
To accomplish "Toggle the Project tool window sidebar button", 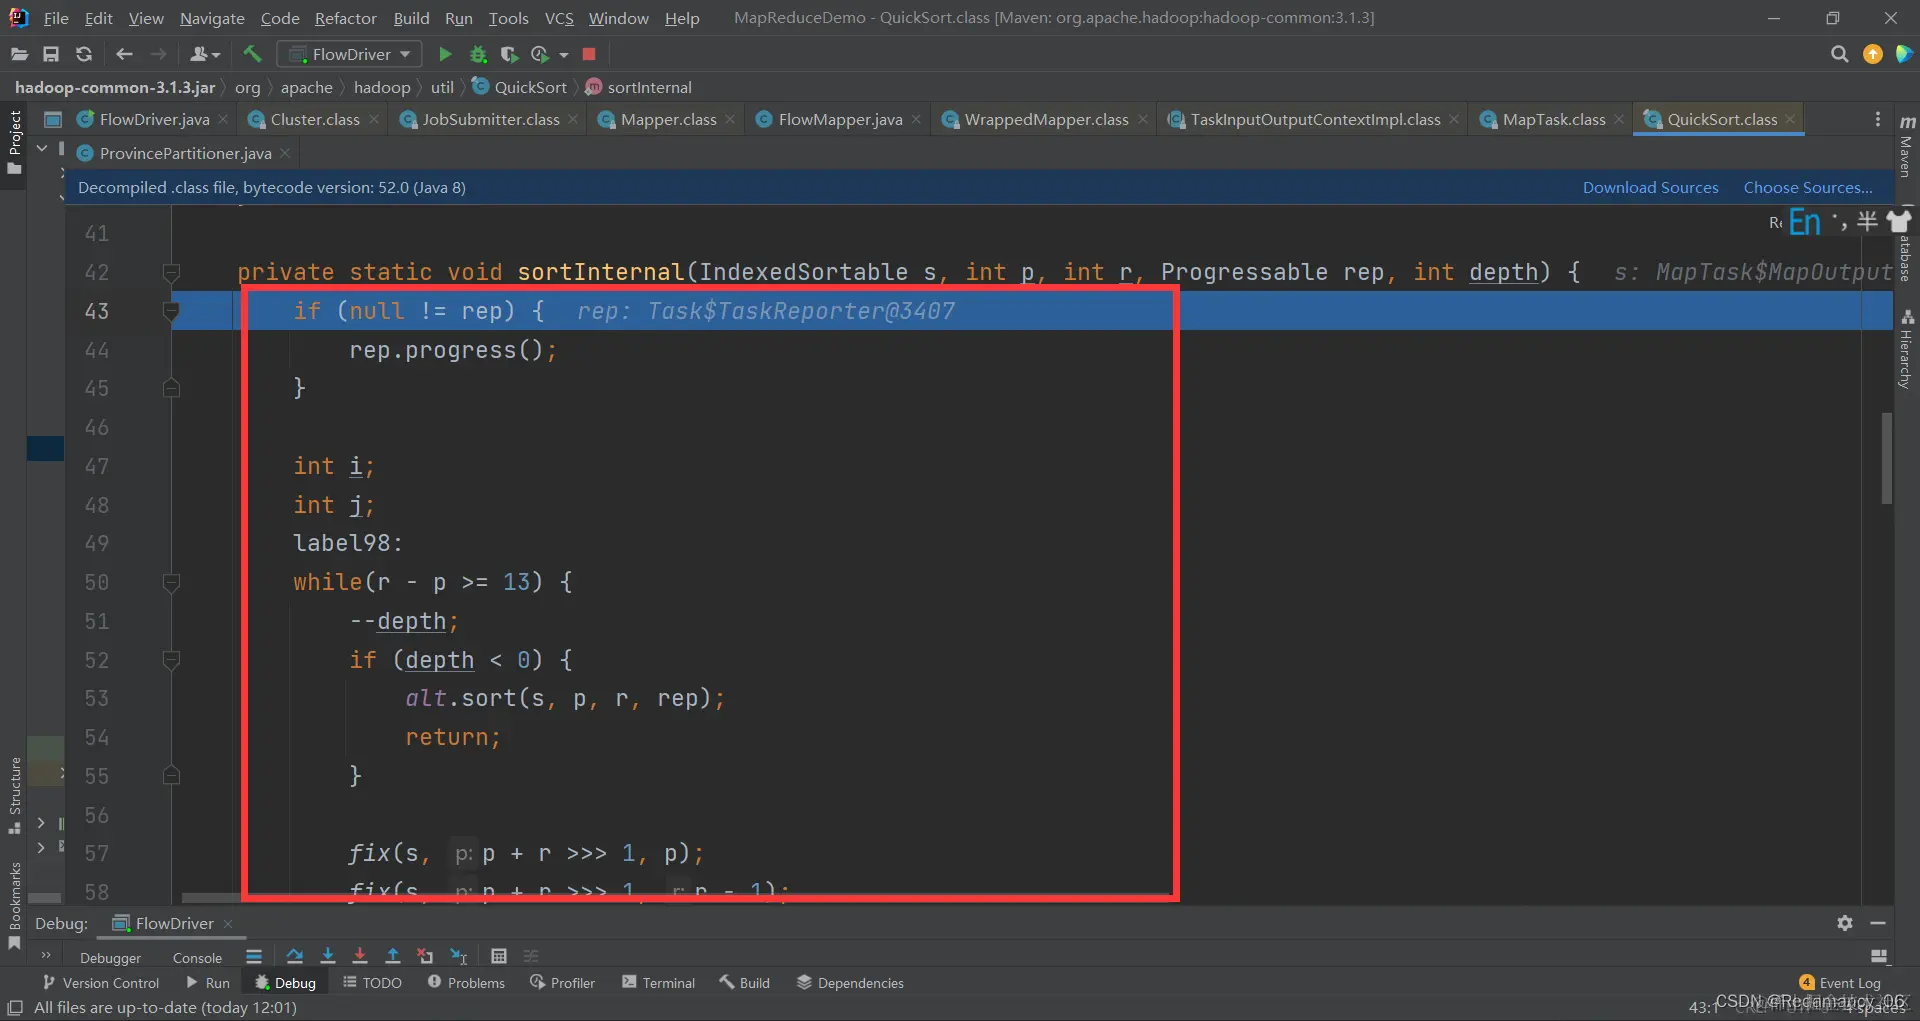I will pos(14,143).
